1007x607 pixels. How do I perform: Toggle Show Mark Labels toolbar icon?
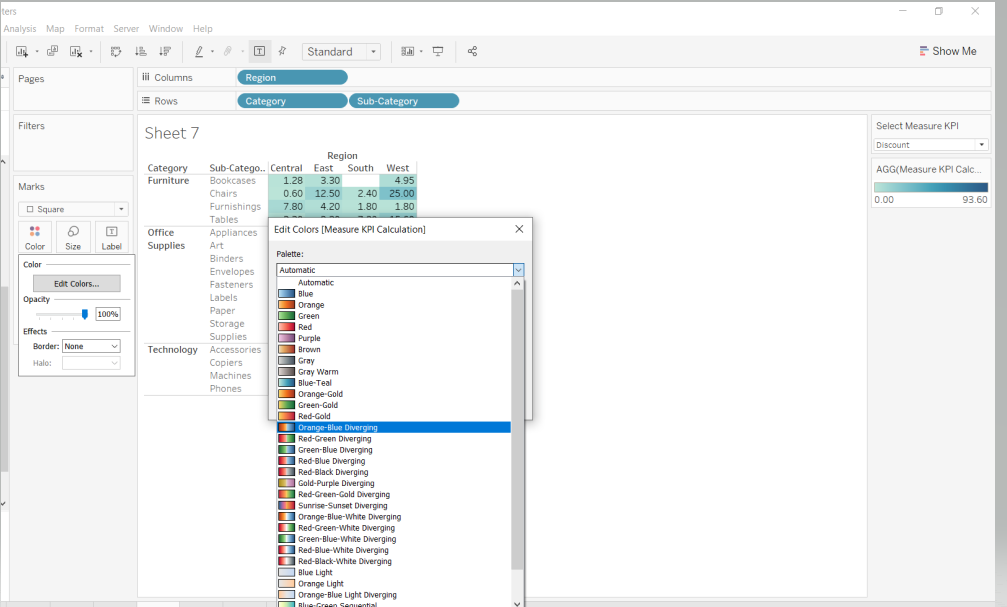click(259, 51)
